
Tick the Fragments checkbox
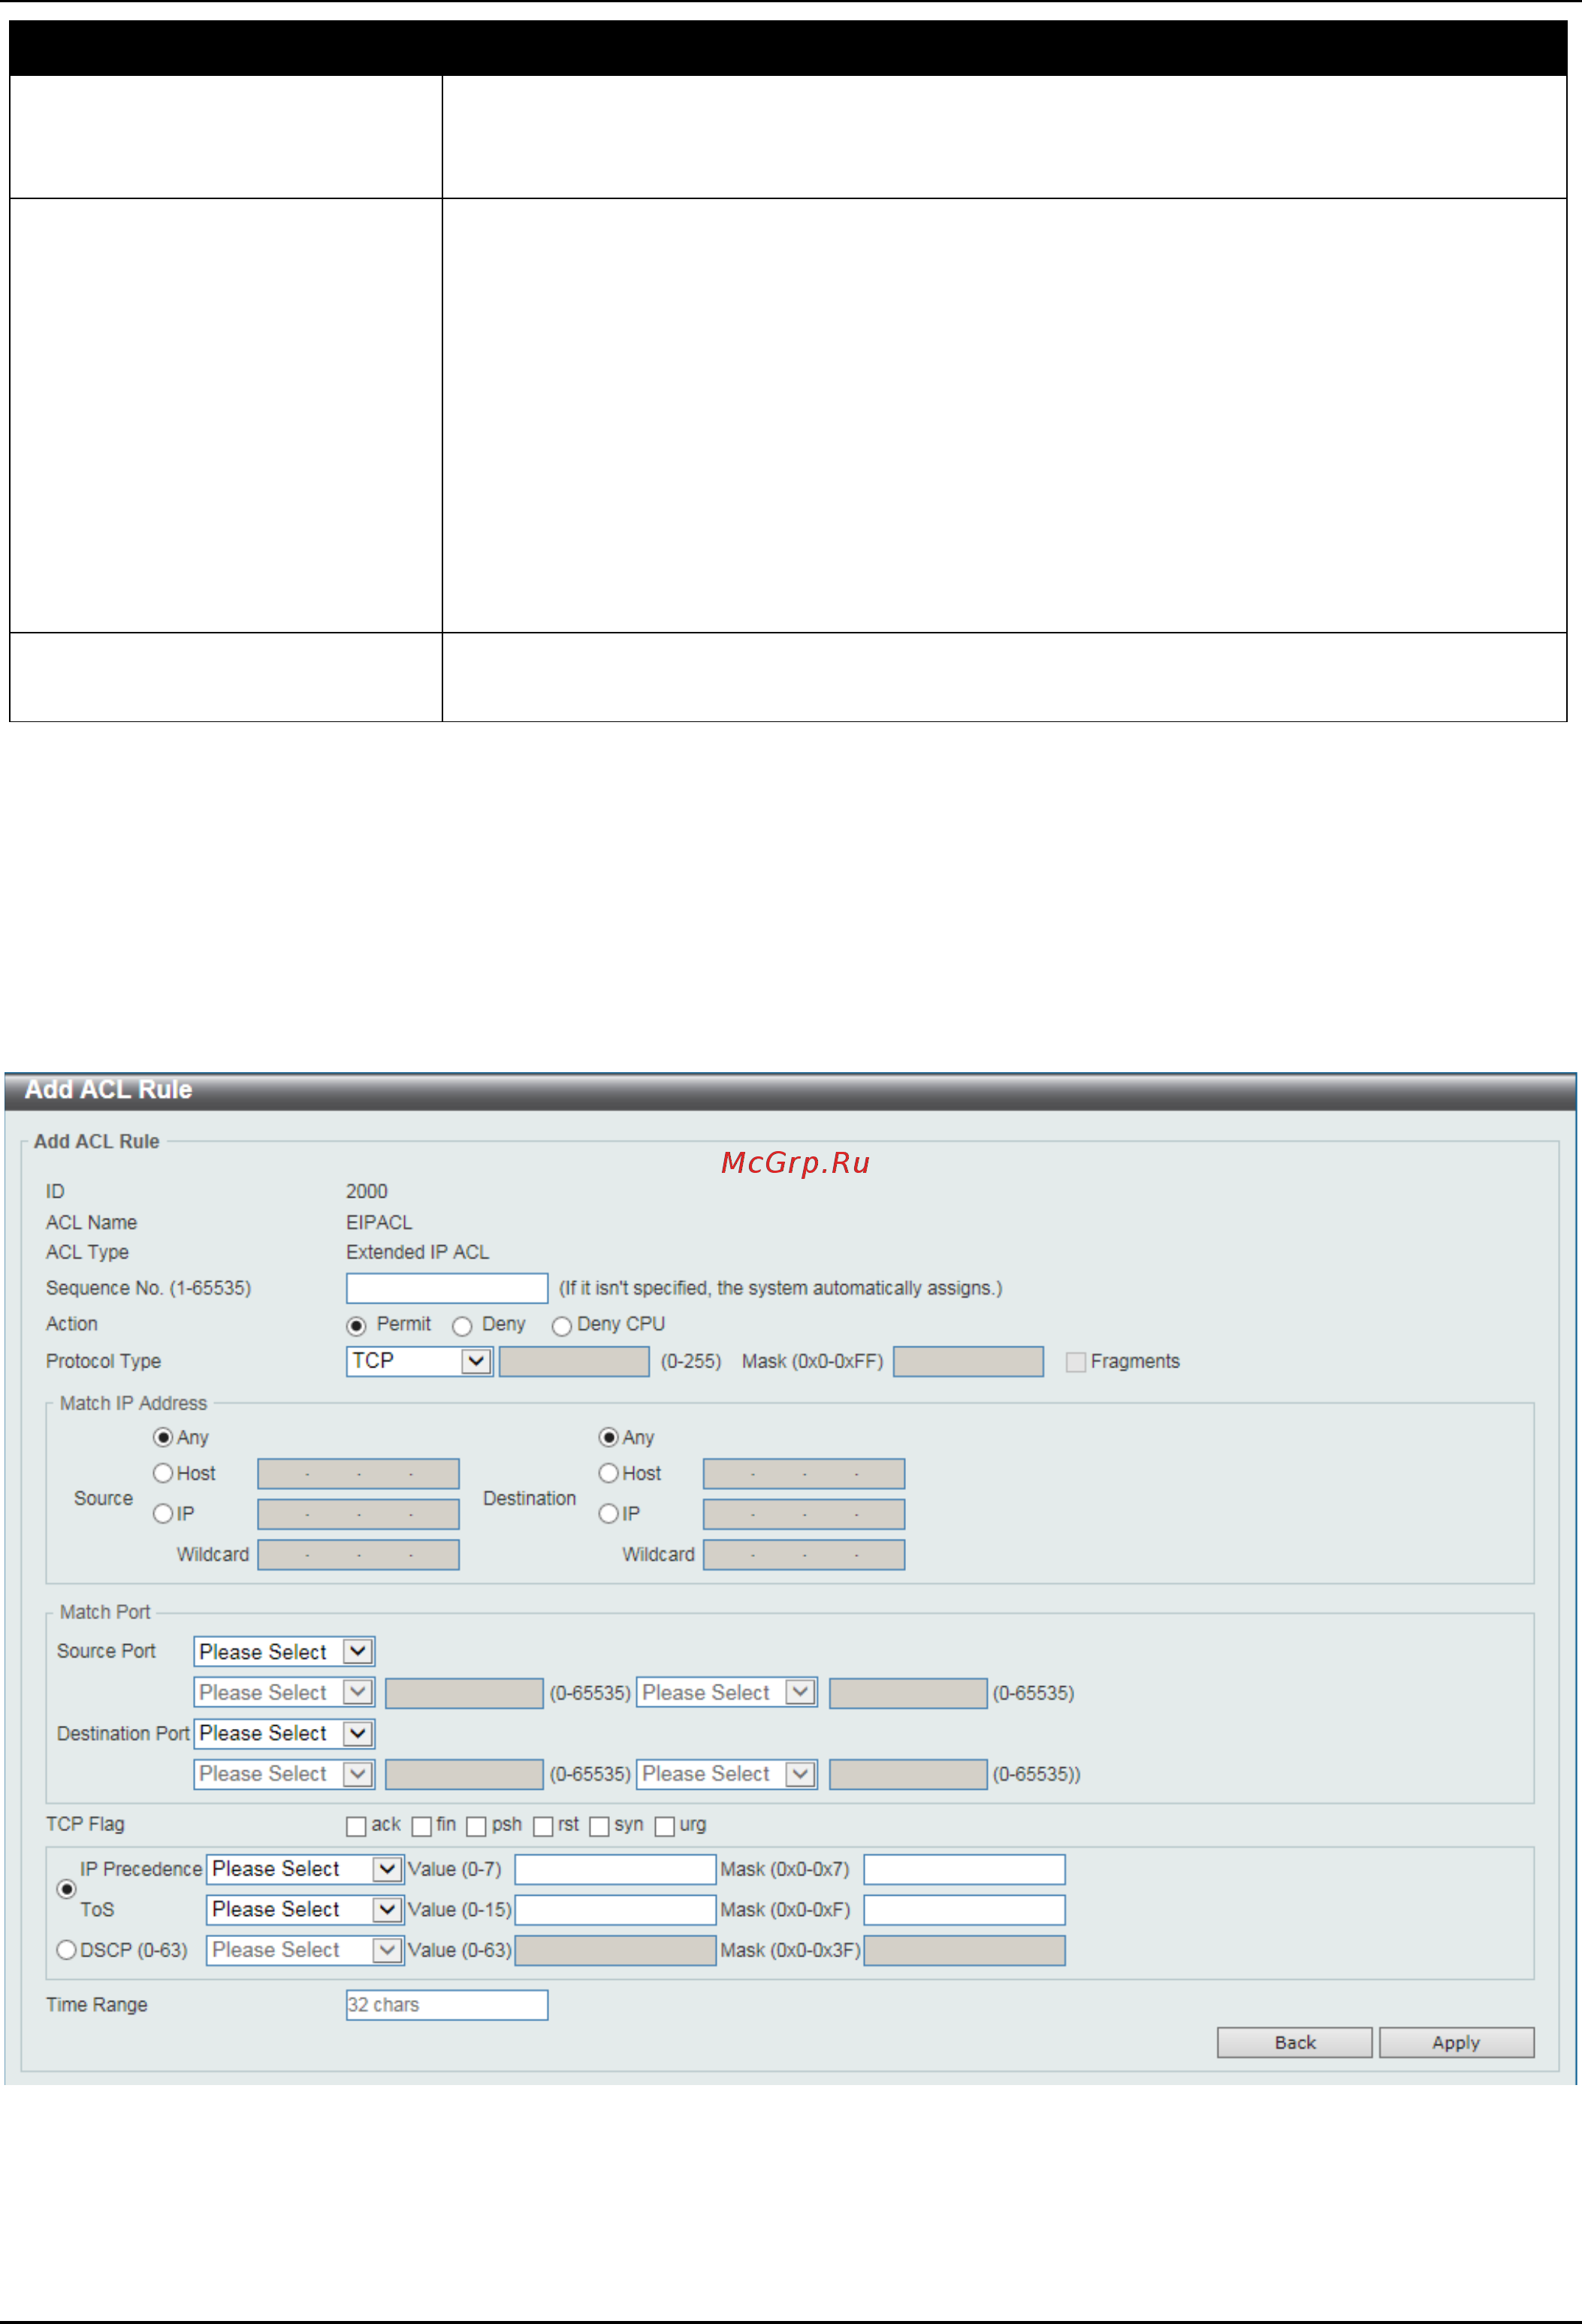(x=1076, y=1362)
